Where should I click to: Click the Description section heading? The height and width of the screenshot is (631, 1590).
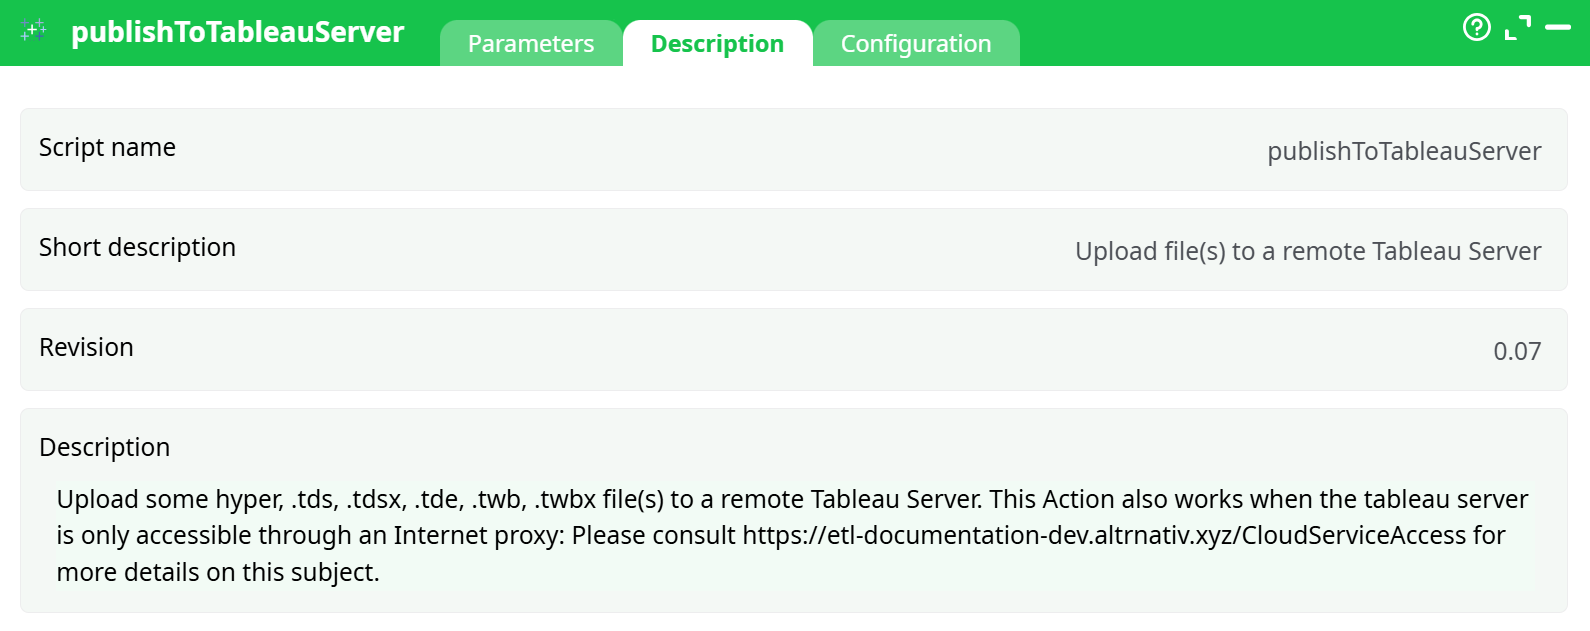104,447
